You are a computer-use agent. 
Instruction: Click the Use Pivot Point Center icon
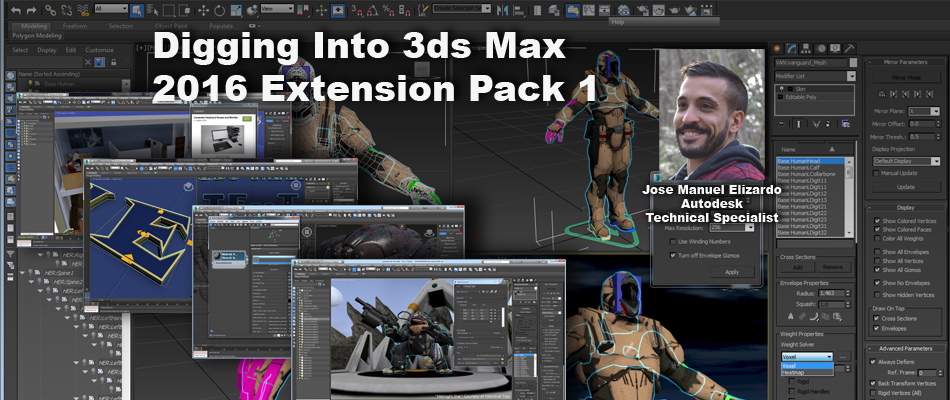305,10
